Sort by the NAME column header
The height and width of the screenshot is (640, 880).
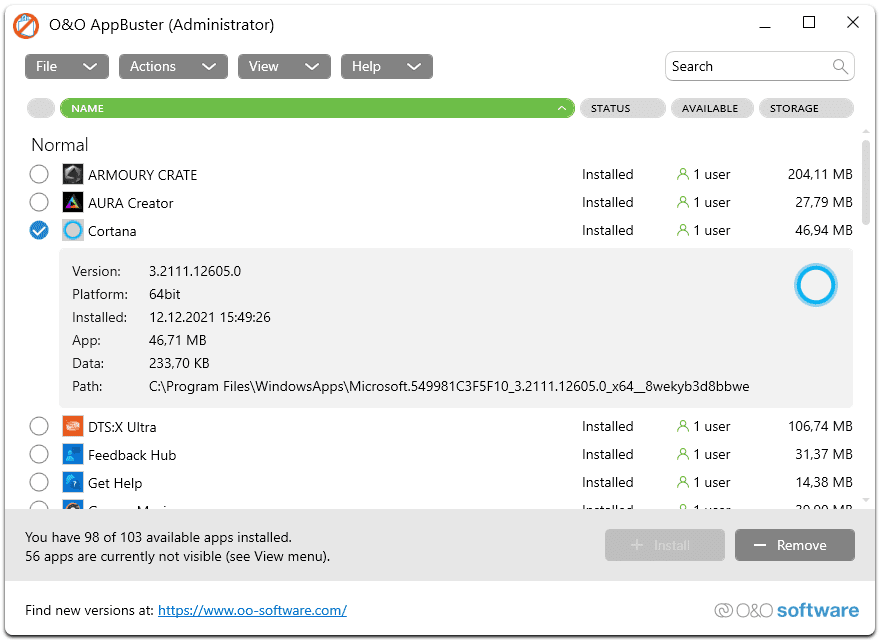[316, 108]
